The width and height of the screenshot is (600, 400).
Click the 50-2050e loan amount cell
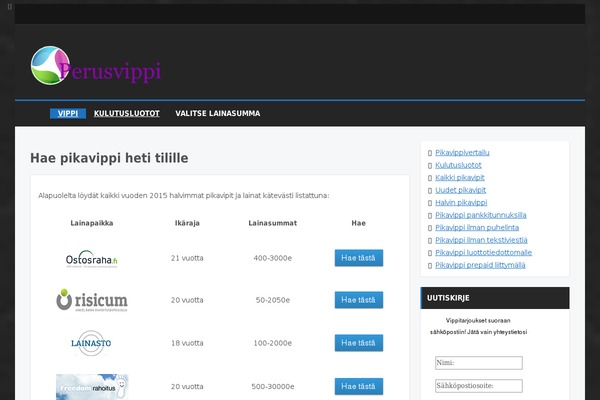(x=272, y=300)
